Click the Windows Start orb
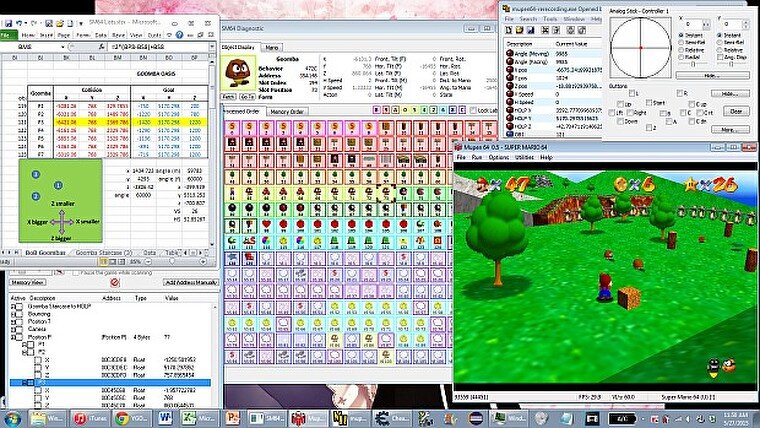Image resolution: width=760 pixels, height=428 pixels. (12, 418)
